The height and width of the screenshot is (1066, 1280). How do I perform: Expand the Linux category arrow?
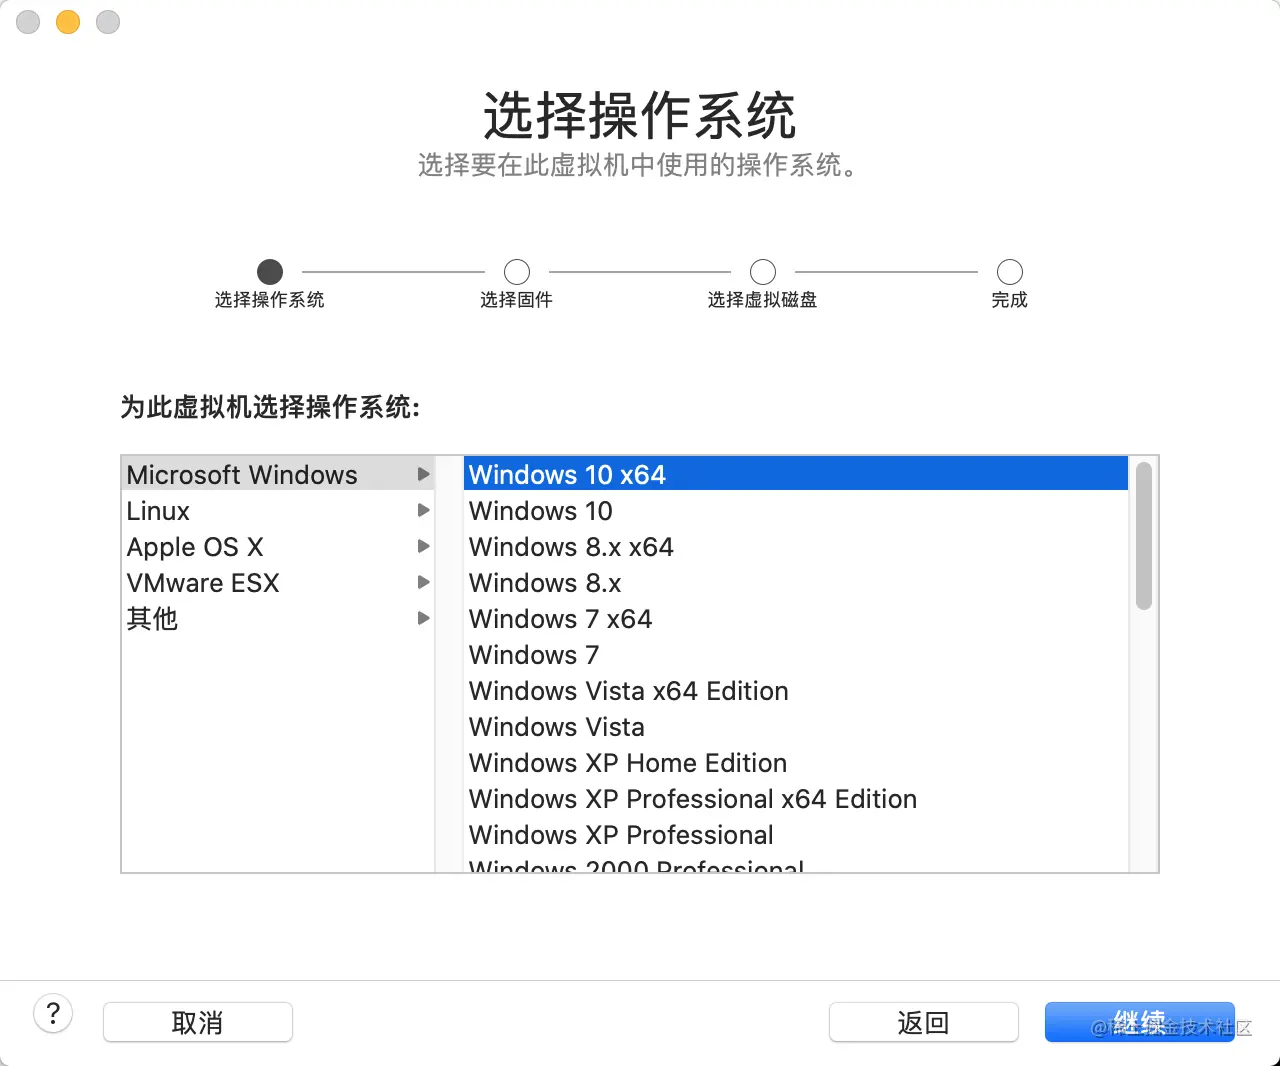[424, 510]
